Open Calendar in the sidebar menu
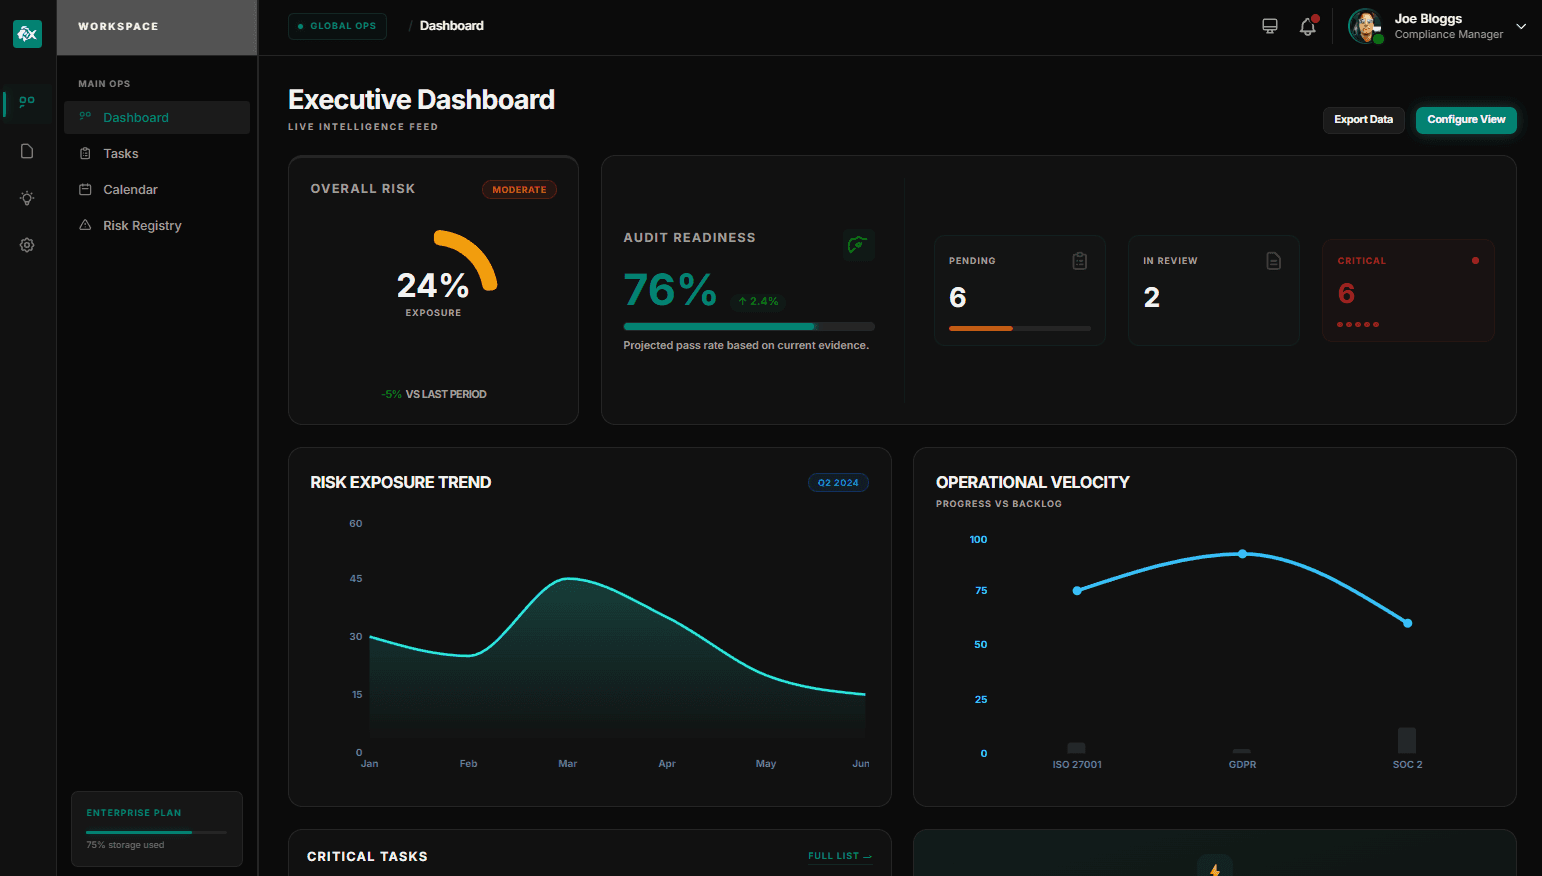The width and height of the screenshot is (1542, 876). point(157,189)
